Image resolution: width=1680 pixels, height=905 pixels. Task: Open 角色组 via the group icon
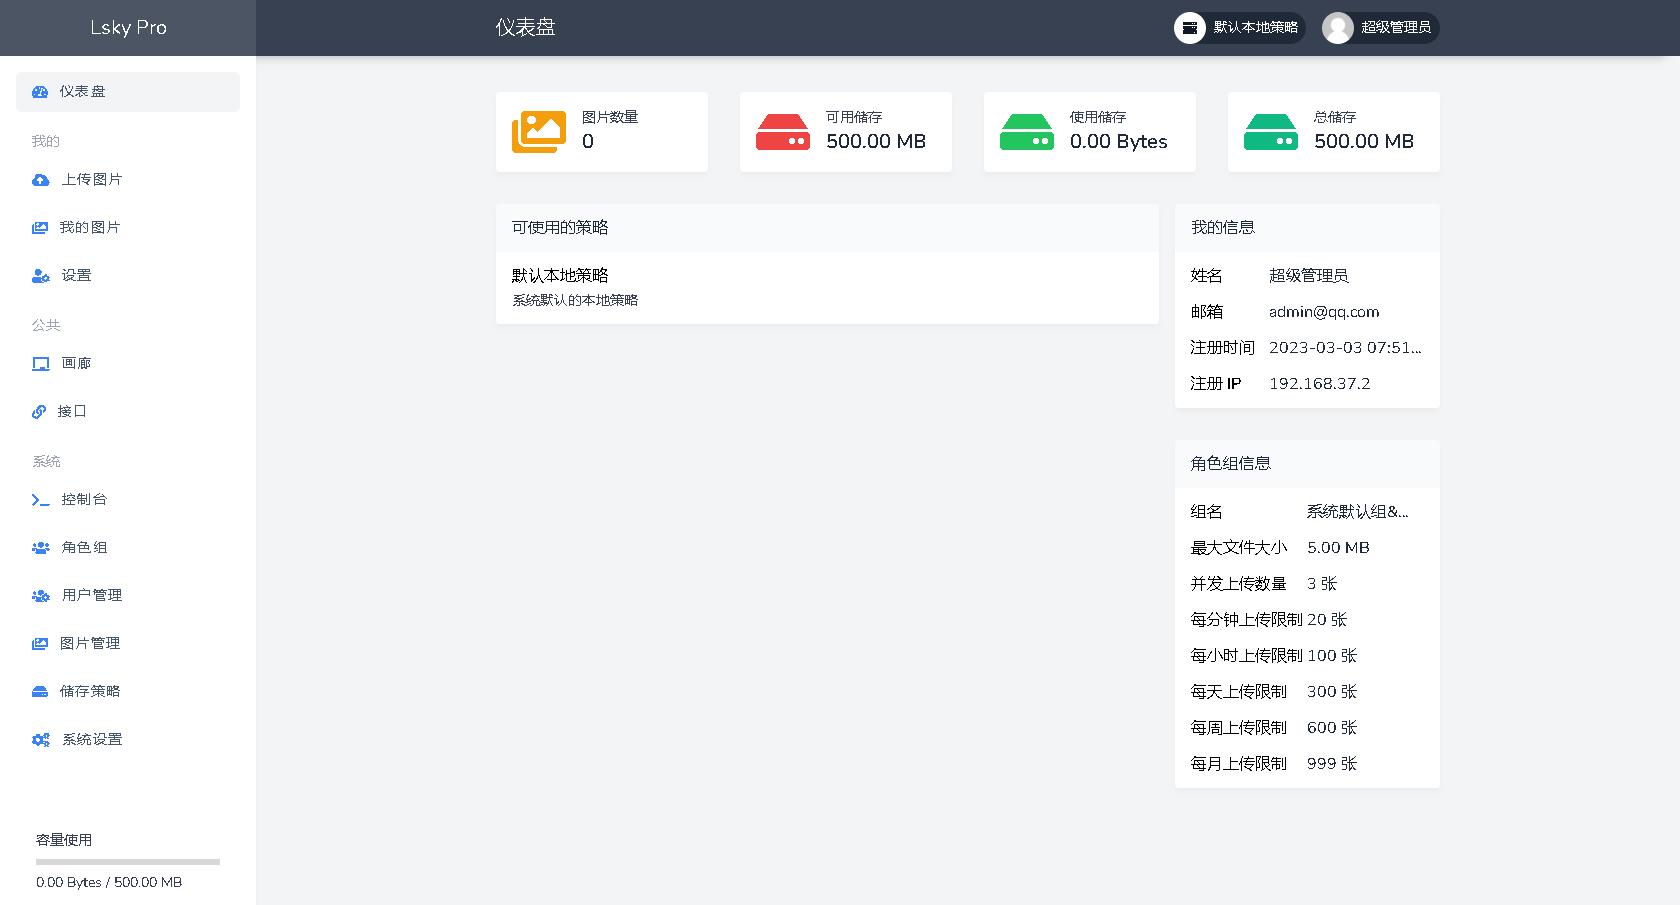pyautogui.click(x=40, y=547)
